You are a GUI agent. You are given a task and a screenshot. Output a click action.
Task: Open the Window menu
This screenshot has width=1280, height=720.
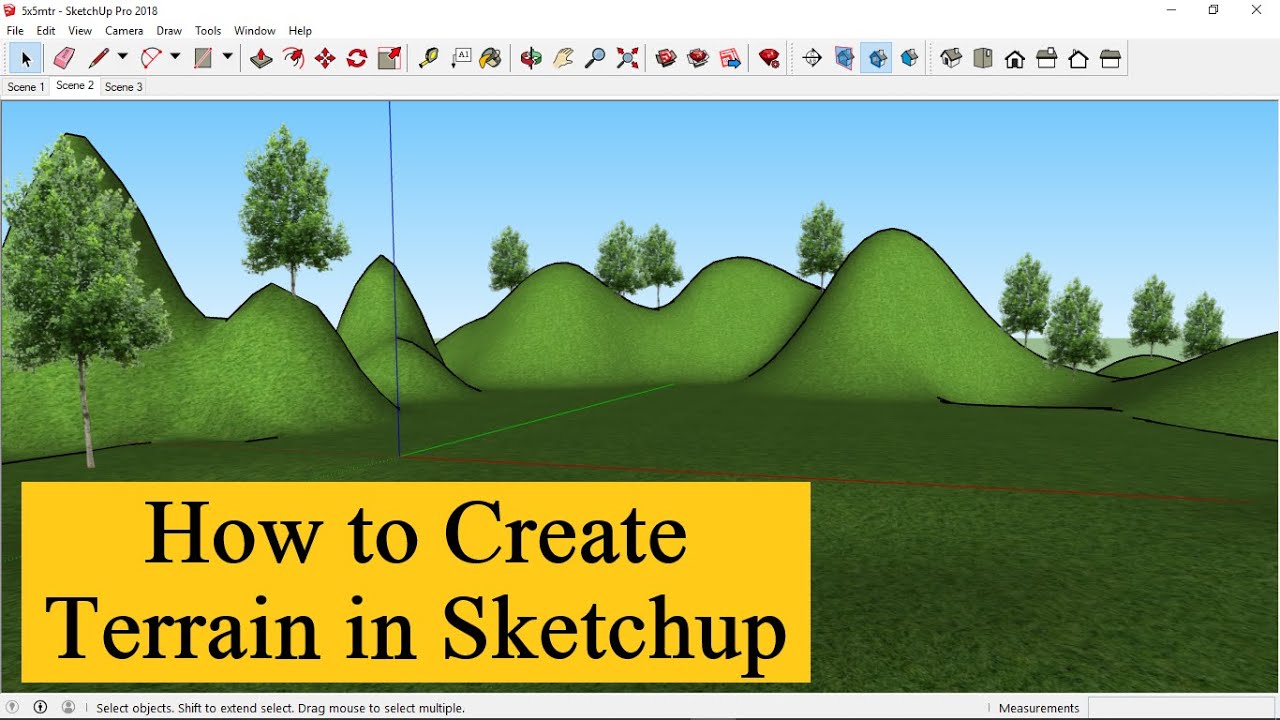point(254,31)
